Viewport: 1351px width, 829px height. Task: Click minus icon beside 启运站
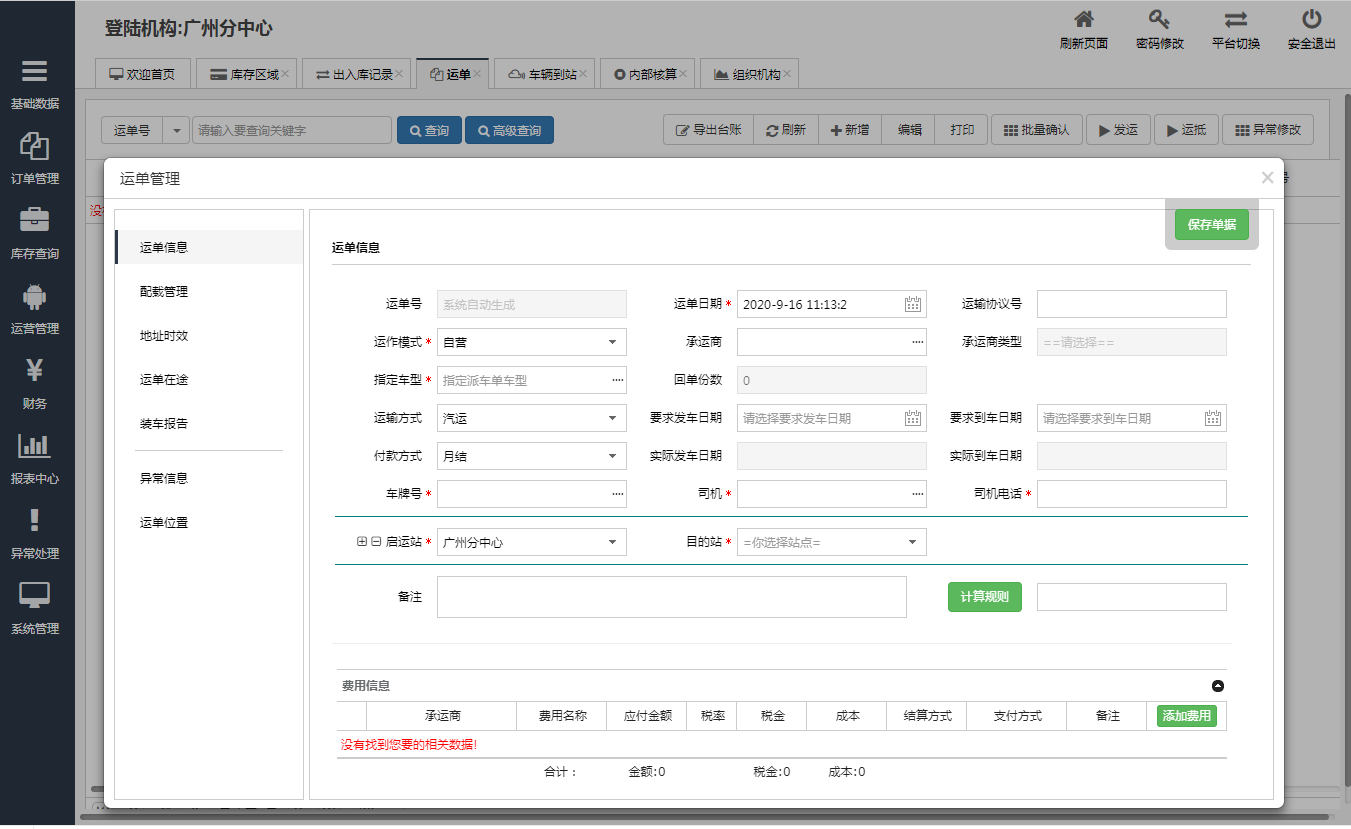pos(376,542)
